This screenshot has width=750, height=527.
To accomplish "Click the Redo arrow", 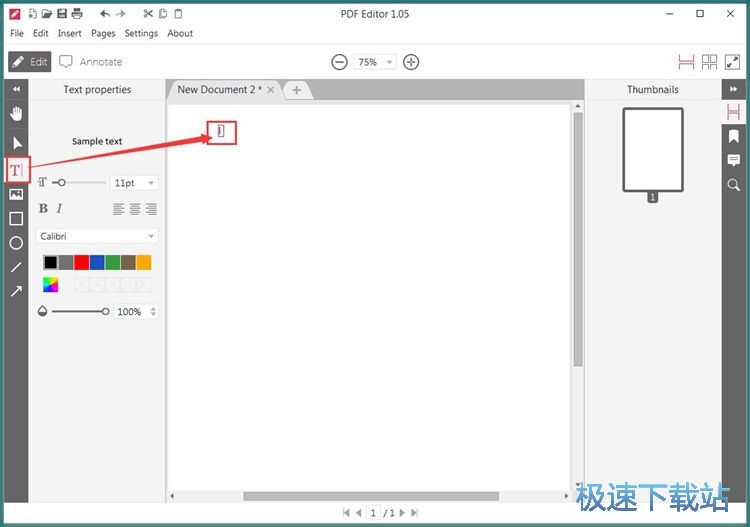I will pyautogui.click(x=120, y=13).
